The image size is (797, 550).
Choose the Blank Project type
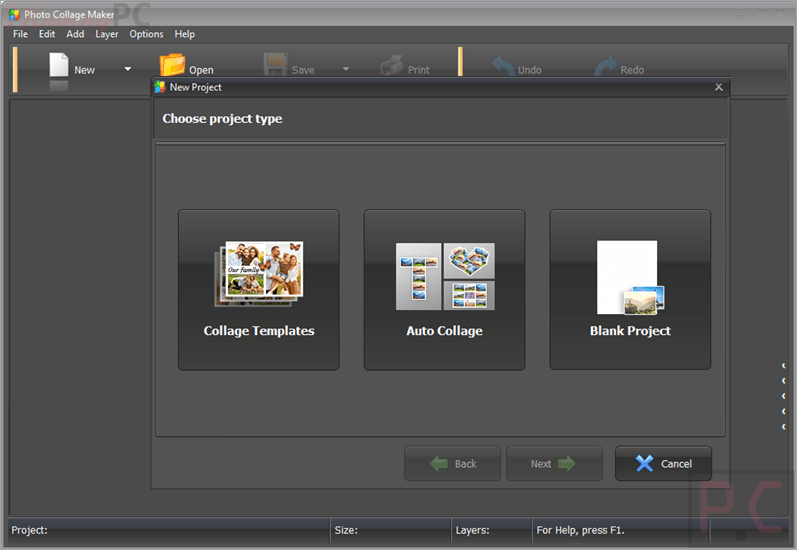pyautogui.click(x=630, y=290)
